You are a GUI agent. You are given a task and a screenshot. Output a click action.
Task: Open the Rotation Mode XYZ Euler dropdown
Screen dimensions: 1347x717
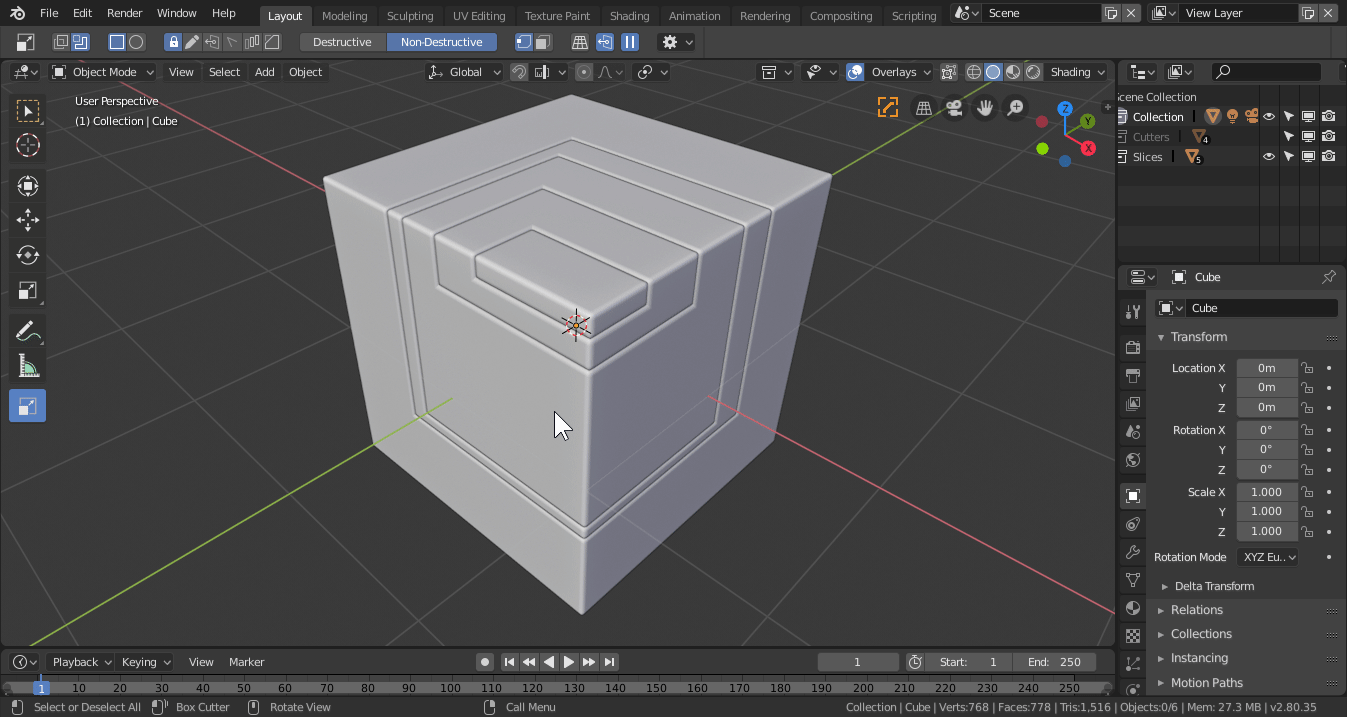pos(1268,557)
